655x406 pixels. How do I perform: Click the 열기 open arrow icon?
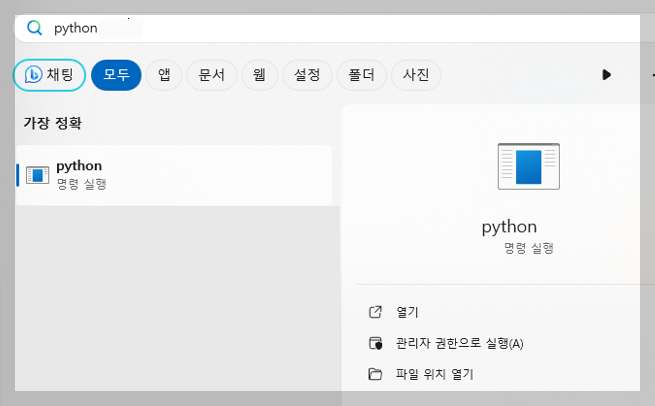click(x=375, y=312)
